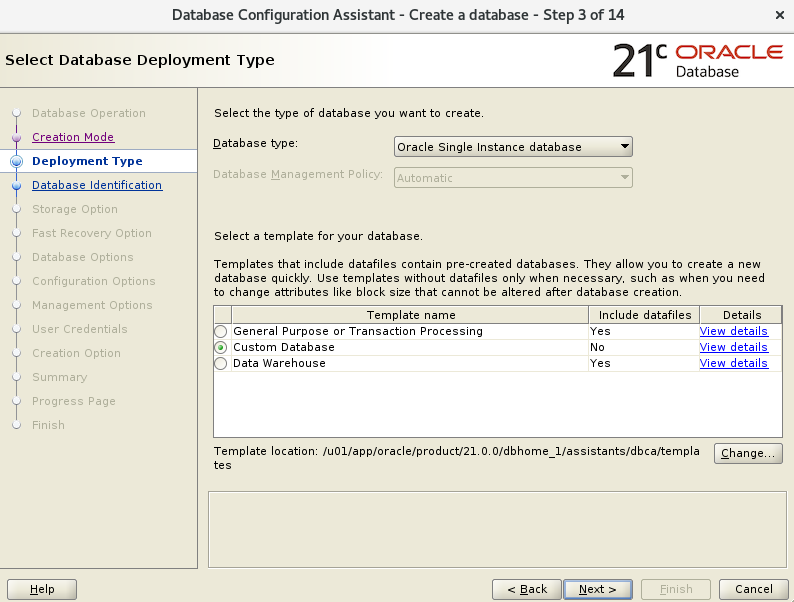This screenshot has width=794, height=602.
Task: Go back with the < Back button
Action: pos(527,589)
